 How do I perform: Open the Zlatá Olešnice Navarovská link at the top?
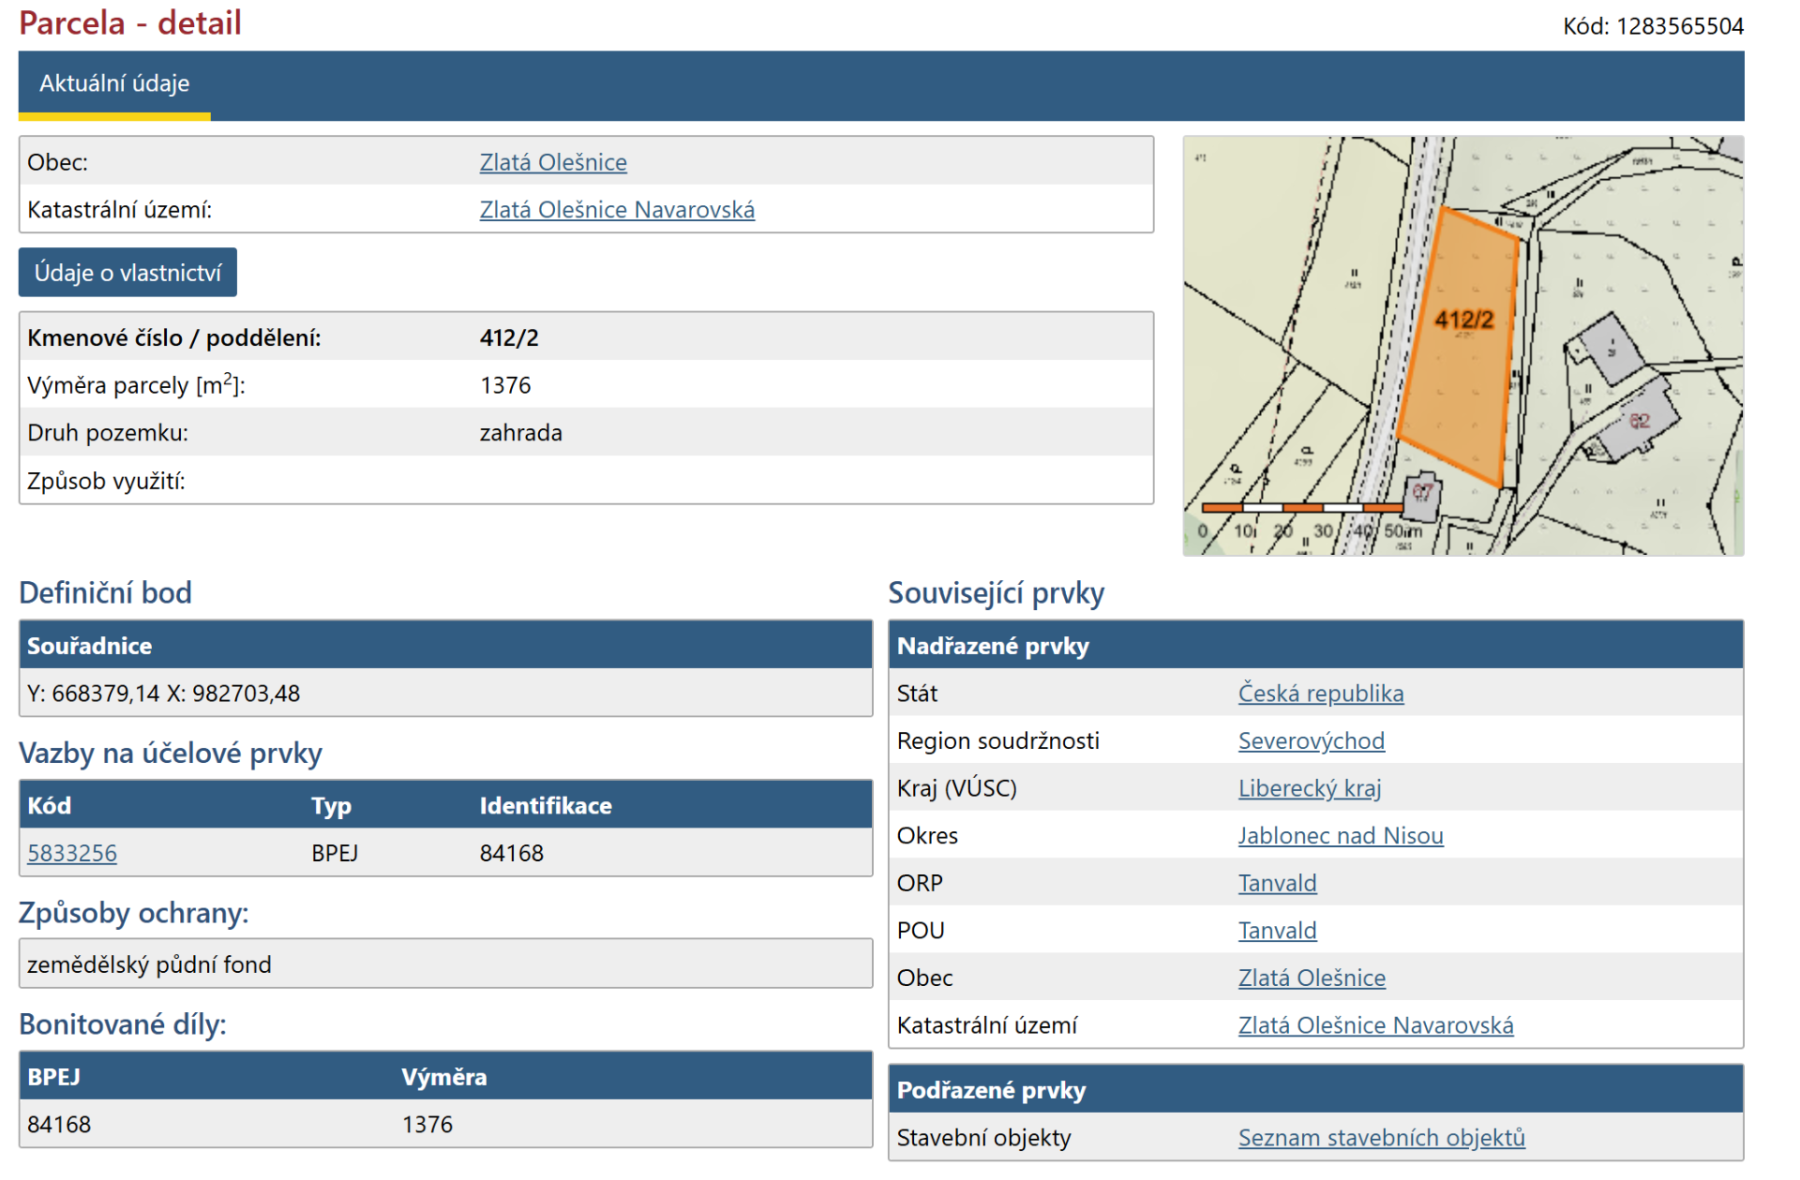[617, 210]
